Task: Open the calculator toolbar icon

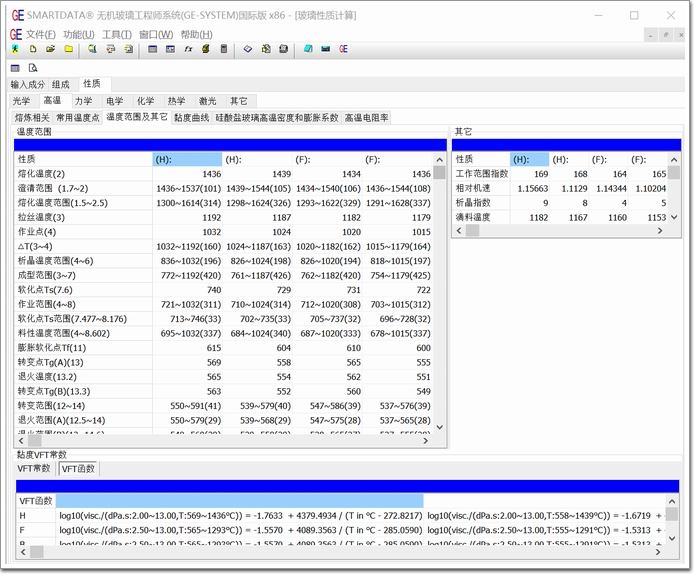Action: pyautogui.click(x=223, y=49)
